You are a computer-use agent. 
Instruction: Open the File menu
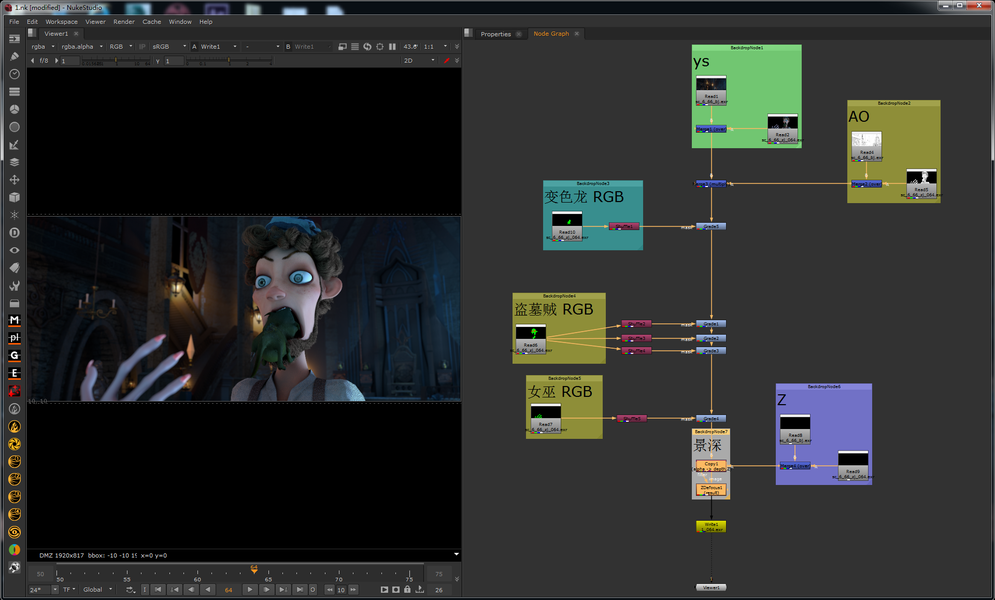14,22
